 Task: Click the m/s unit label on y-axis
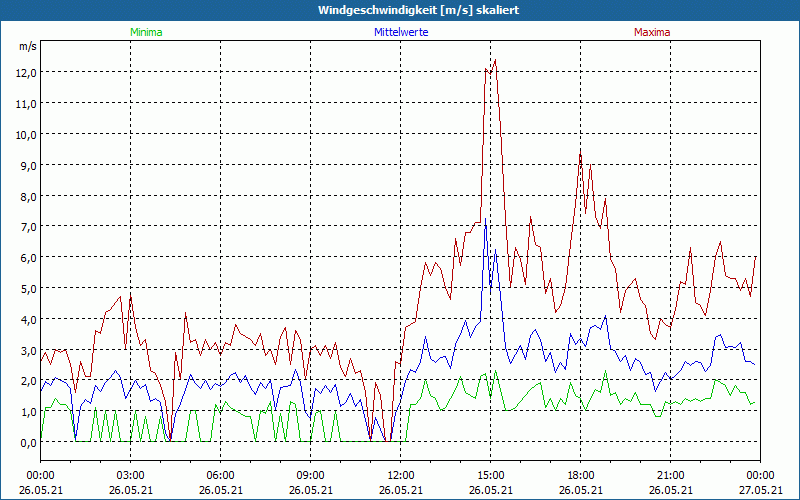tap(27, 46)
